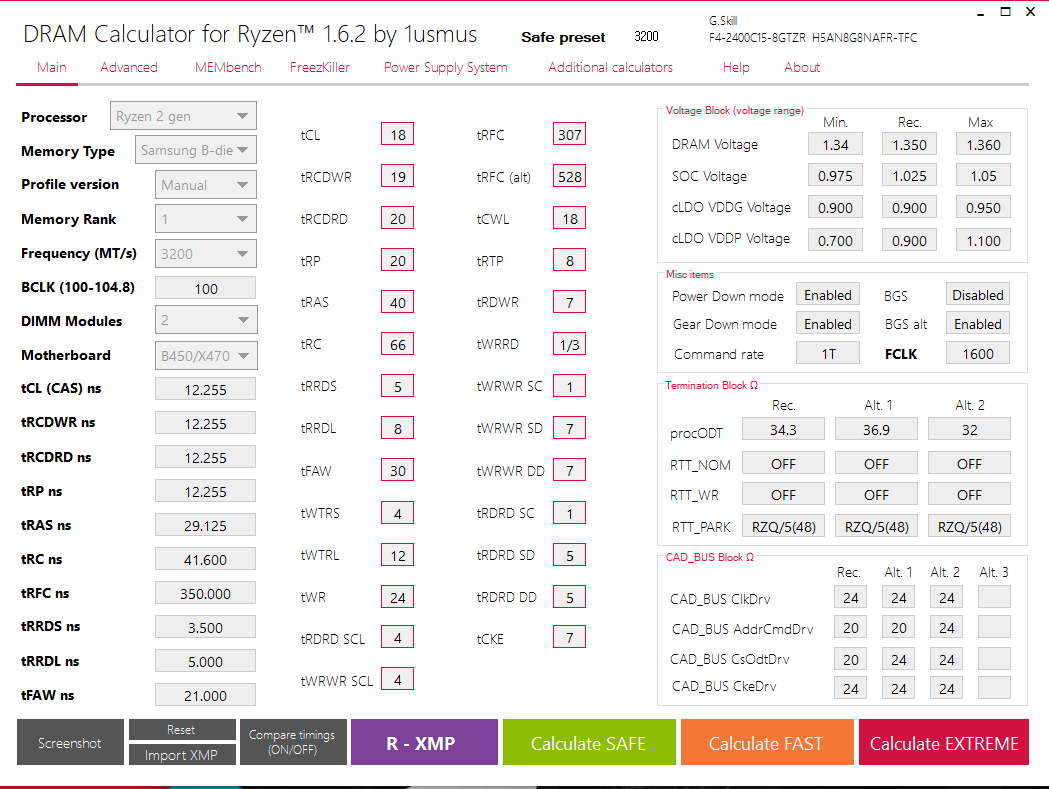1049x789 pixels.
Task: Open the Memory Rank dropdown
Action: (205, 219)
